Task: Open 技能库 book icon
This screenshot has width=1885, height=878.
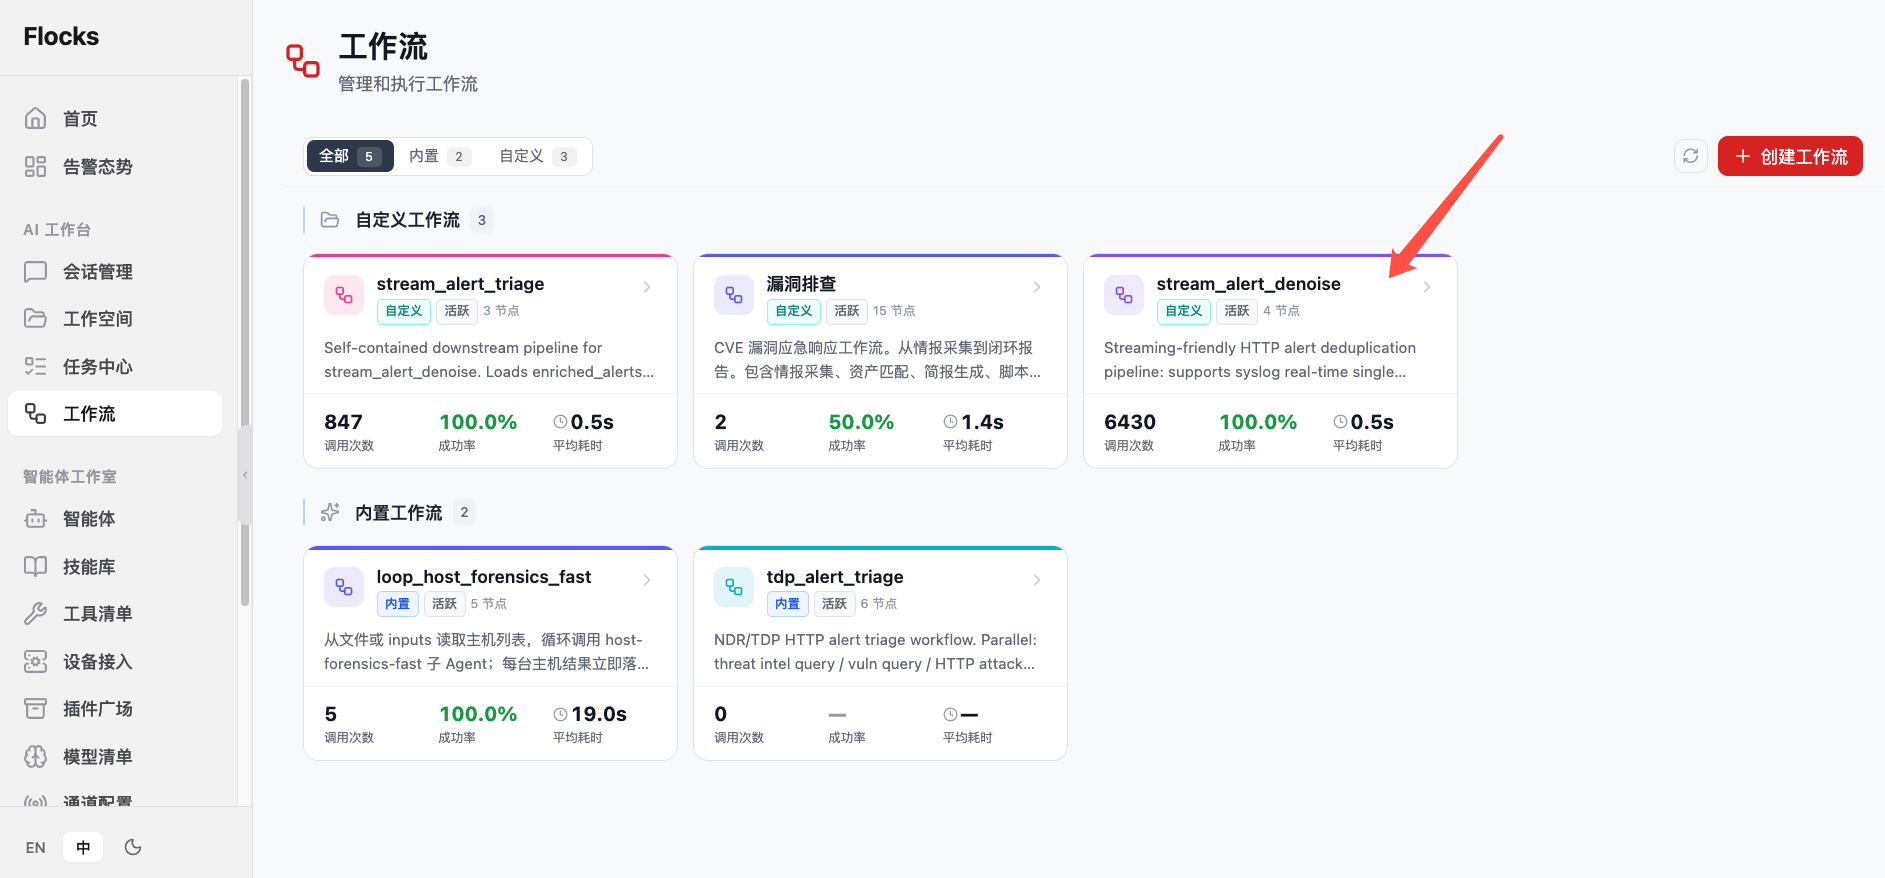Action: [x=36, y=567]
